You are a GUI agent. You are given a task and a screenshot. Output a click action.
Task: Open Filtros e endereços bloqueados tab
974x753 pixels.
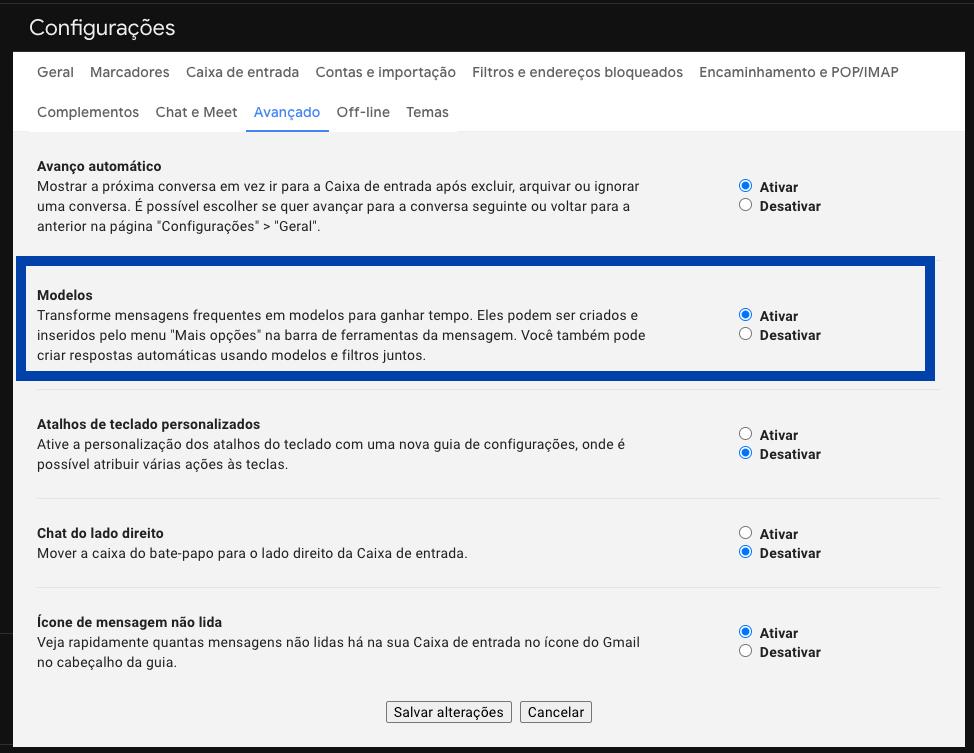point(577,72)
